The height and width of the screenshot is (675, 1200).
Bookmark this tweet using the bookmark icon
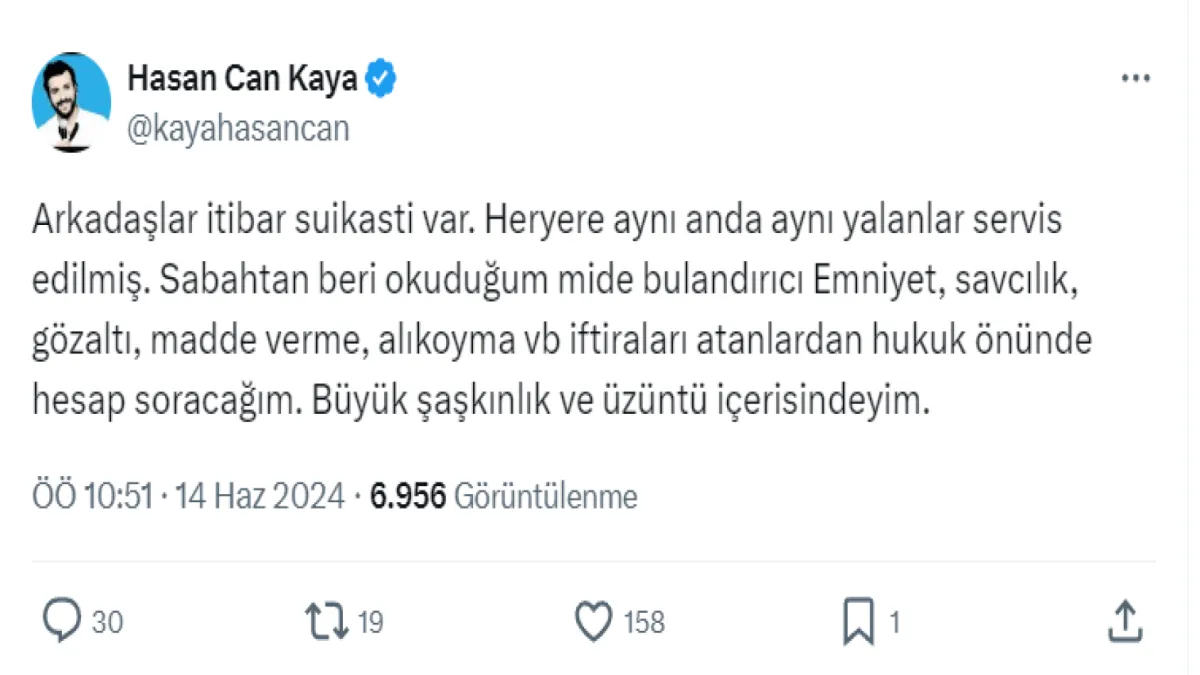858,622
